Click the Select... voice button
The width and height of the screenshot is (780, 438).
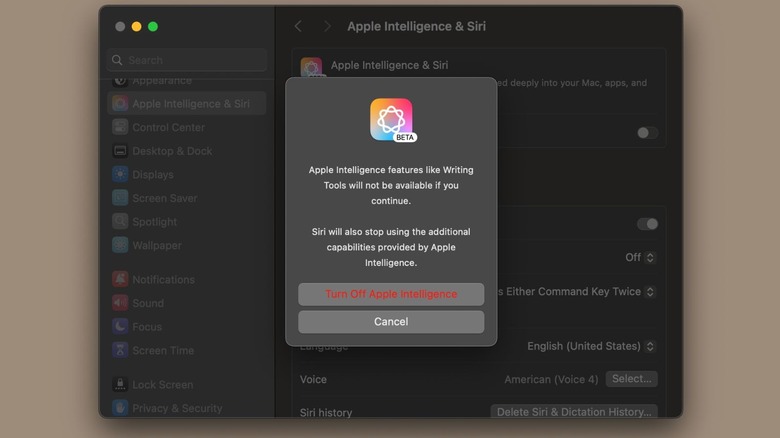pos(632,379)
